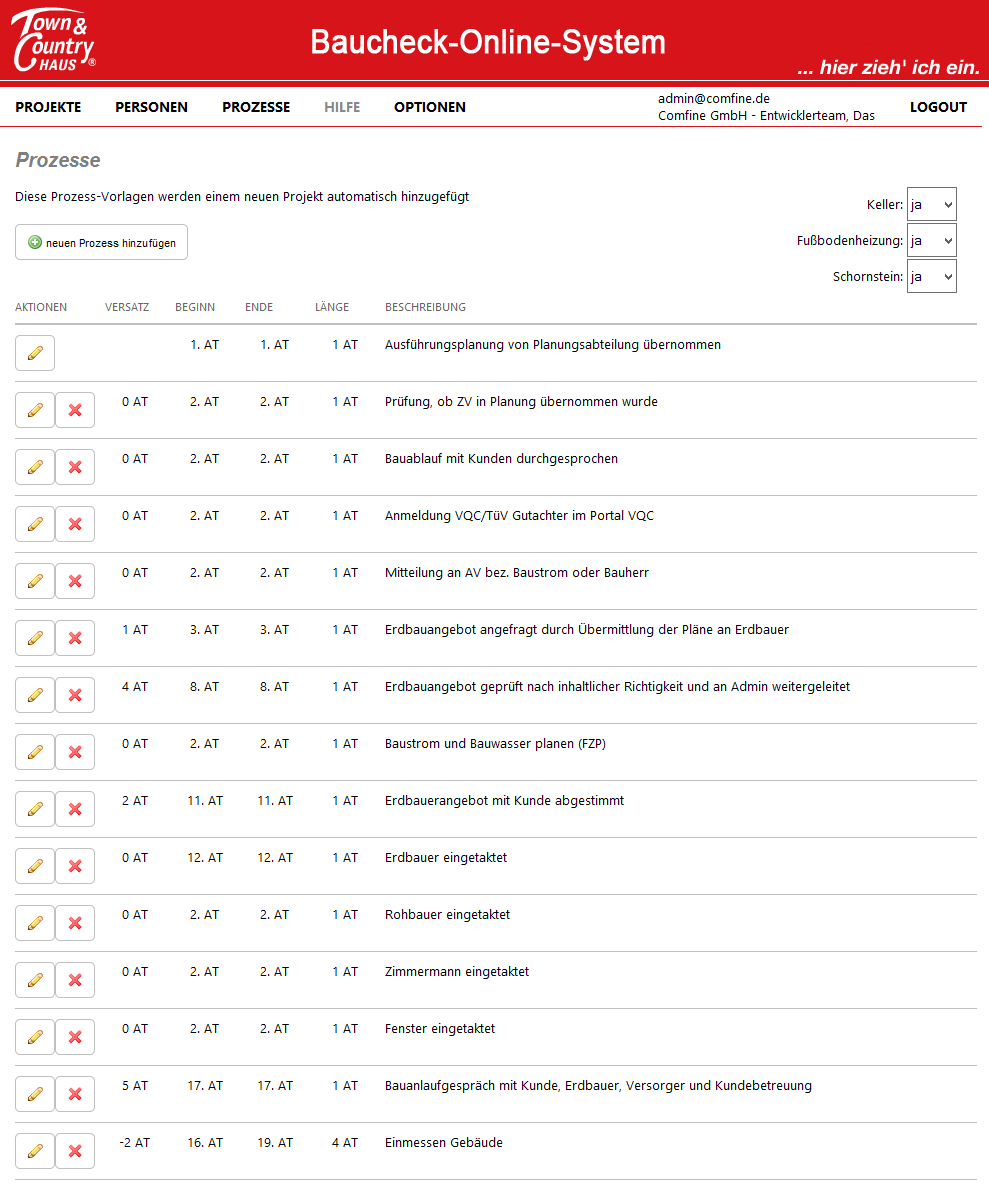
Task: Edit the 'Bauanlaufgespräch mit Kunde' process
Action: tap(35, 1094)
